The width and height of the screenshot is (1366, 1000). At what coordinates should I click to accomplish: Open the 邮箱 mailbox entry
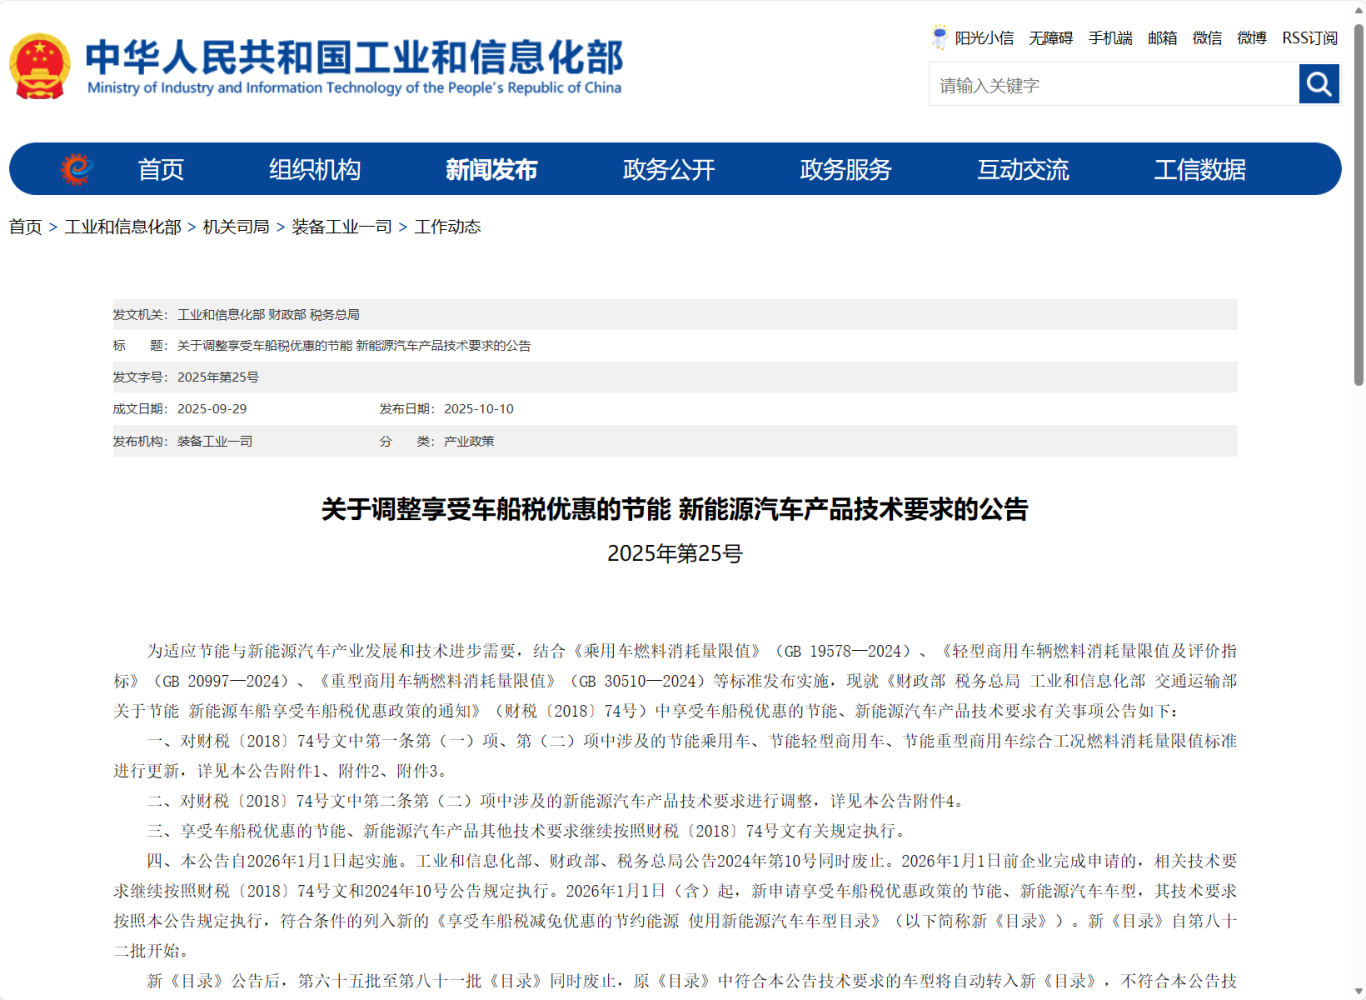(x=1162, y=37)
